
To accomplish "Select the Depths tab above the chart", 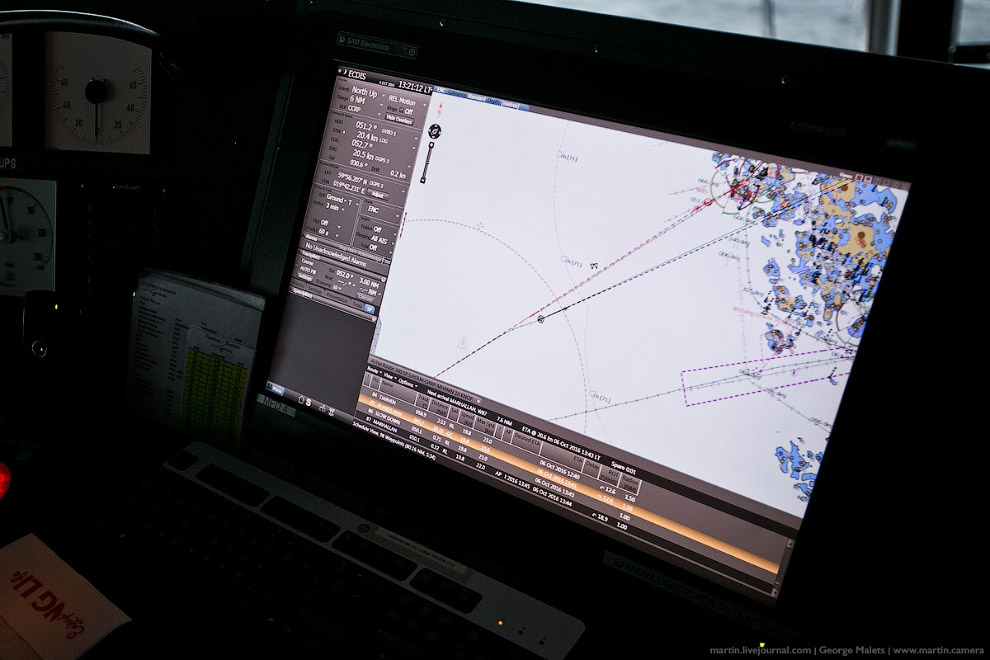I will (x=493, y=102).
